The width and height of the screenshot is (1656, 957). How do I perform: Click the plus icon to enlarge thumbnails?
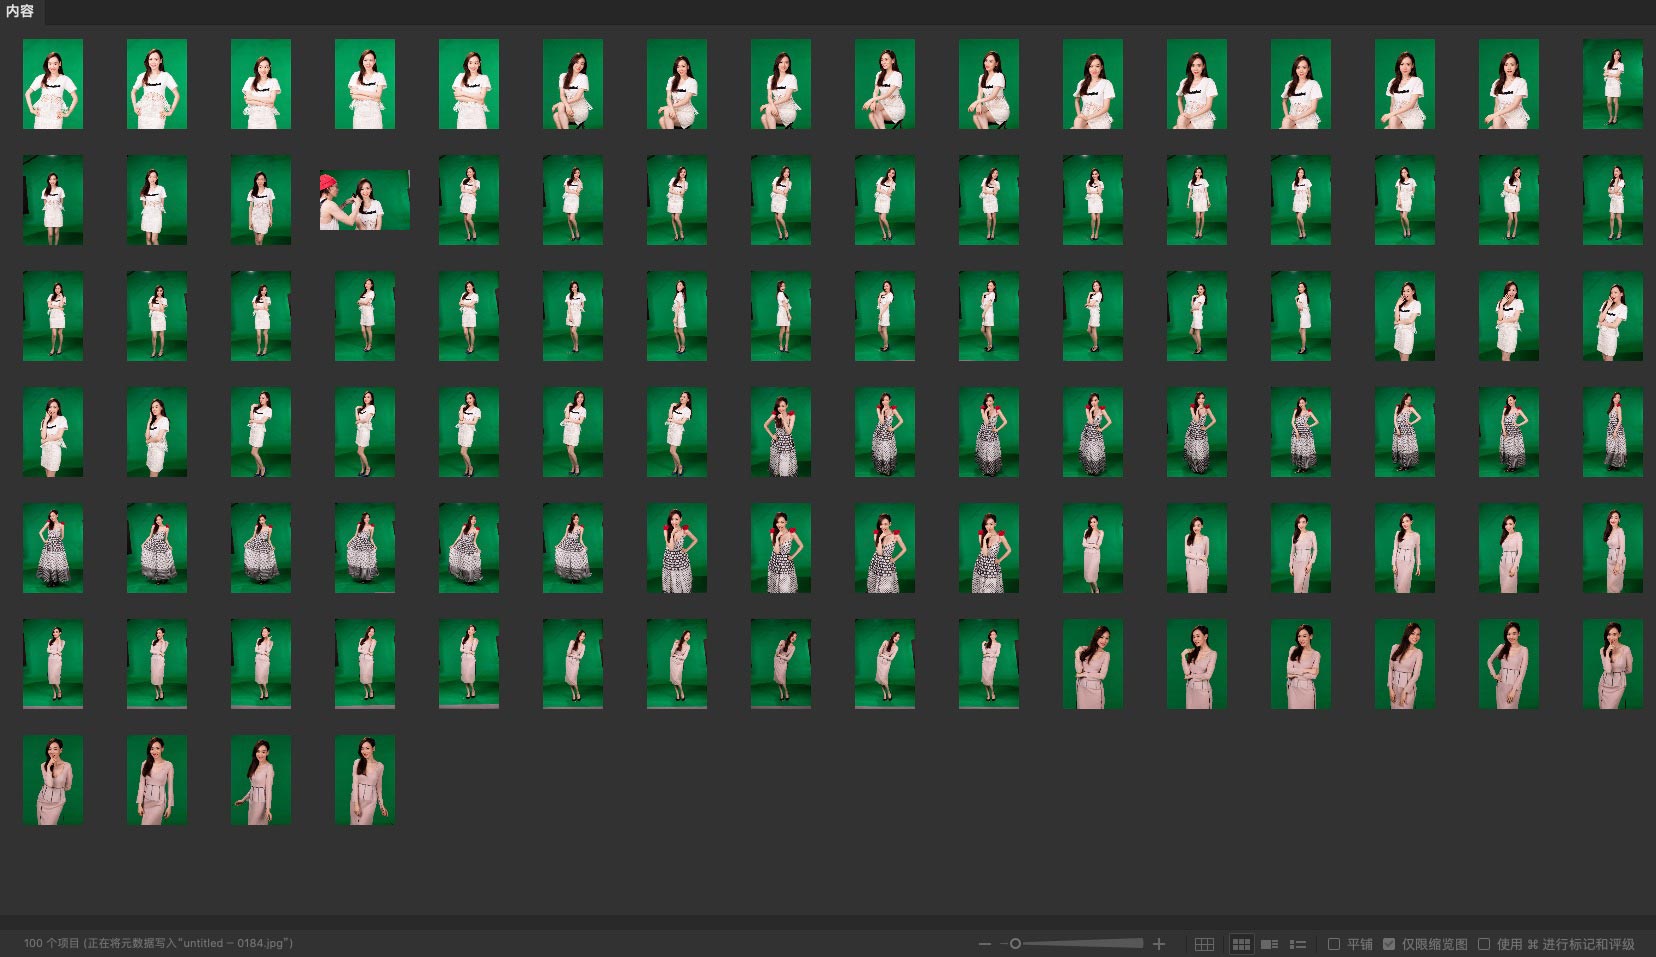1159,944
